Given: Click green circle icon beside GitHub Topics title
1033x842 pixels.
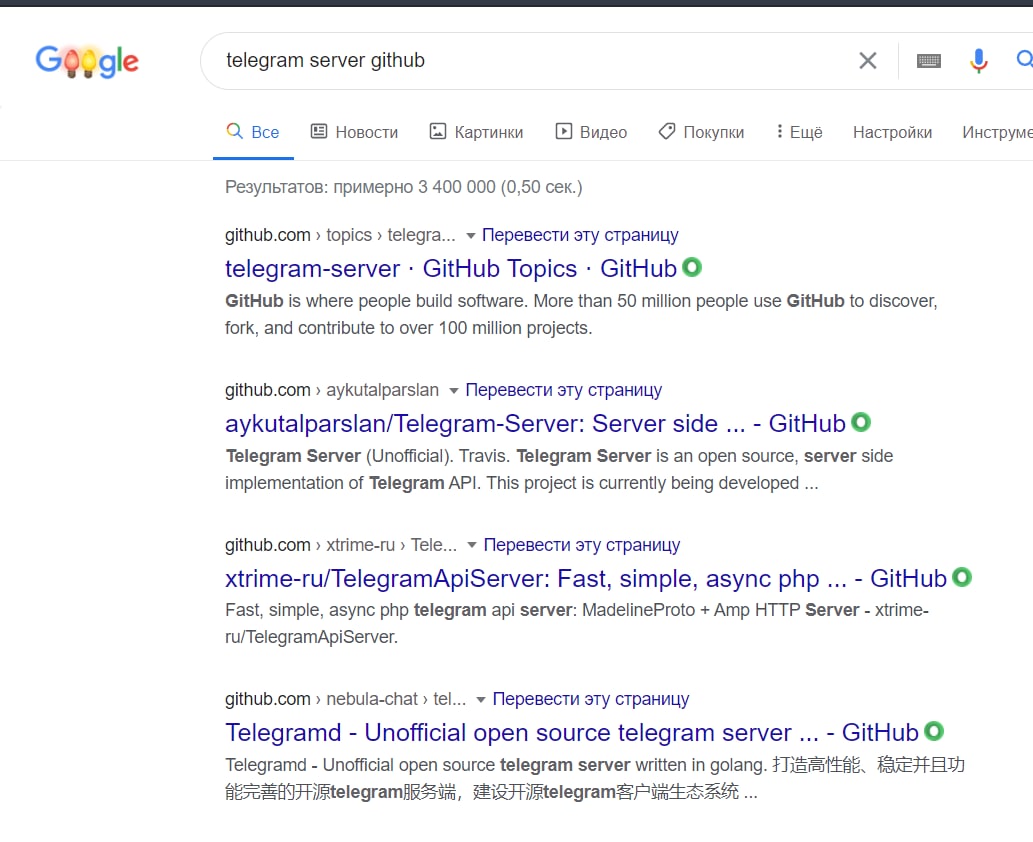Looking at the screenshot, I should pos(692,267).
